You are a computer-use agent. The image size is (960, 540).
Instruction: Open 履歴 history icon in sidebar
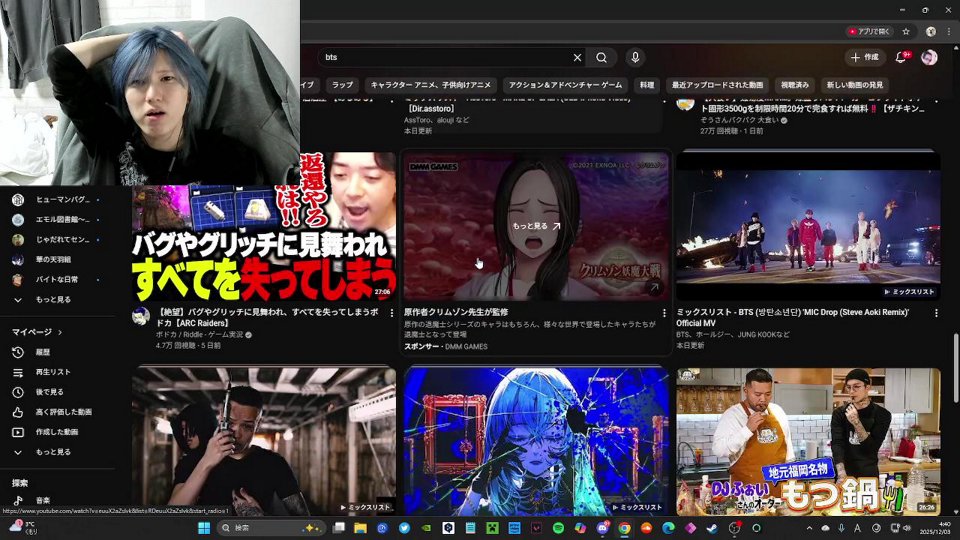pos(18,352)
